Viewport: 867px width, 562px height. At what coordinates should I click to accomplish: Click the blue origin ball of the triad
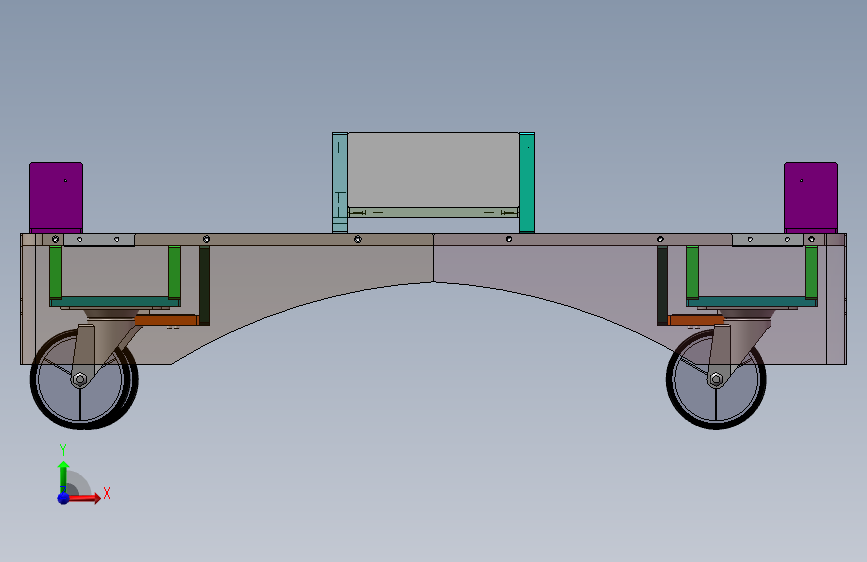point(64,498)
